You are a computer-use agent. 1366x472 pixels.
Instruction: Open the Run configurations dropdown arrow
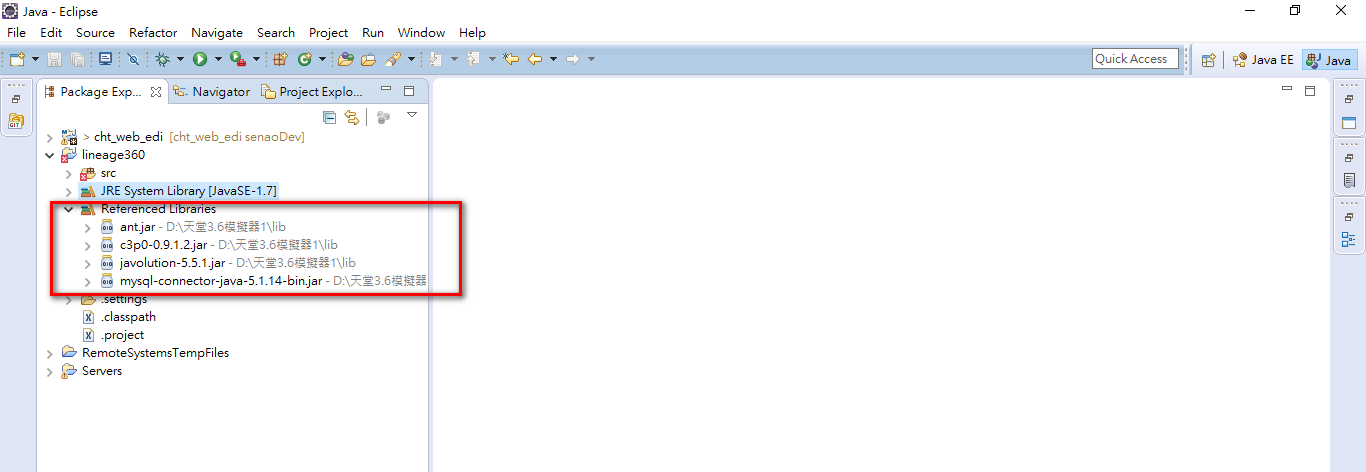[218, 59]
